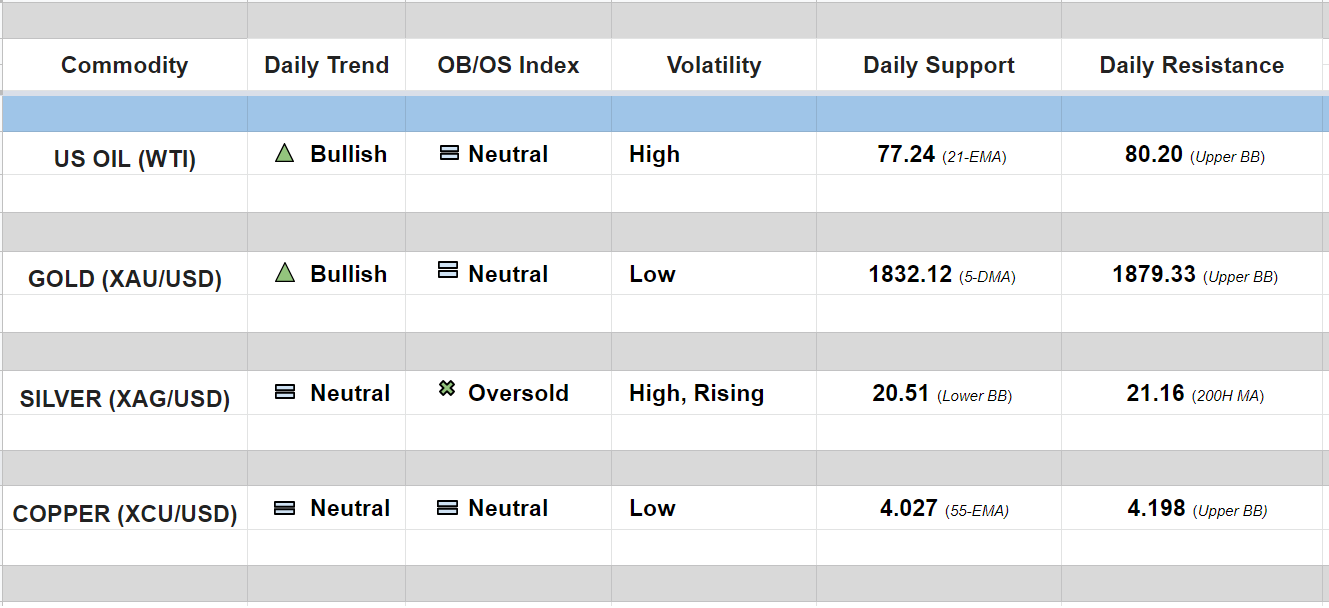Click the Neutral bars icon in Copper Daily Trend
Image resolution: width=1329 pixels, height=608 pixels.
click(x=285, y=508)
